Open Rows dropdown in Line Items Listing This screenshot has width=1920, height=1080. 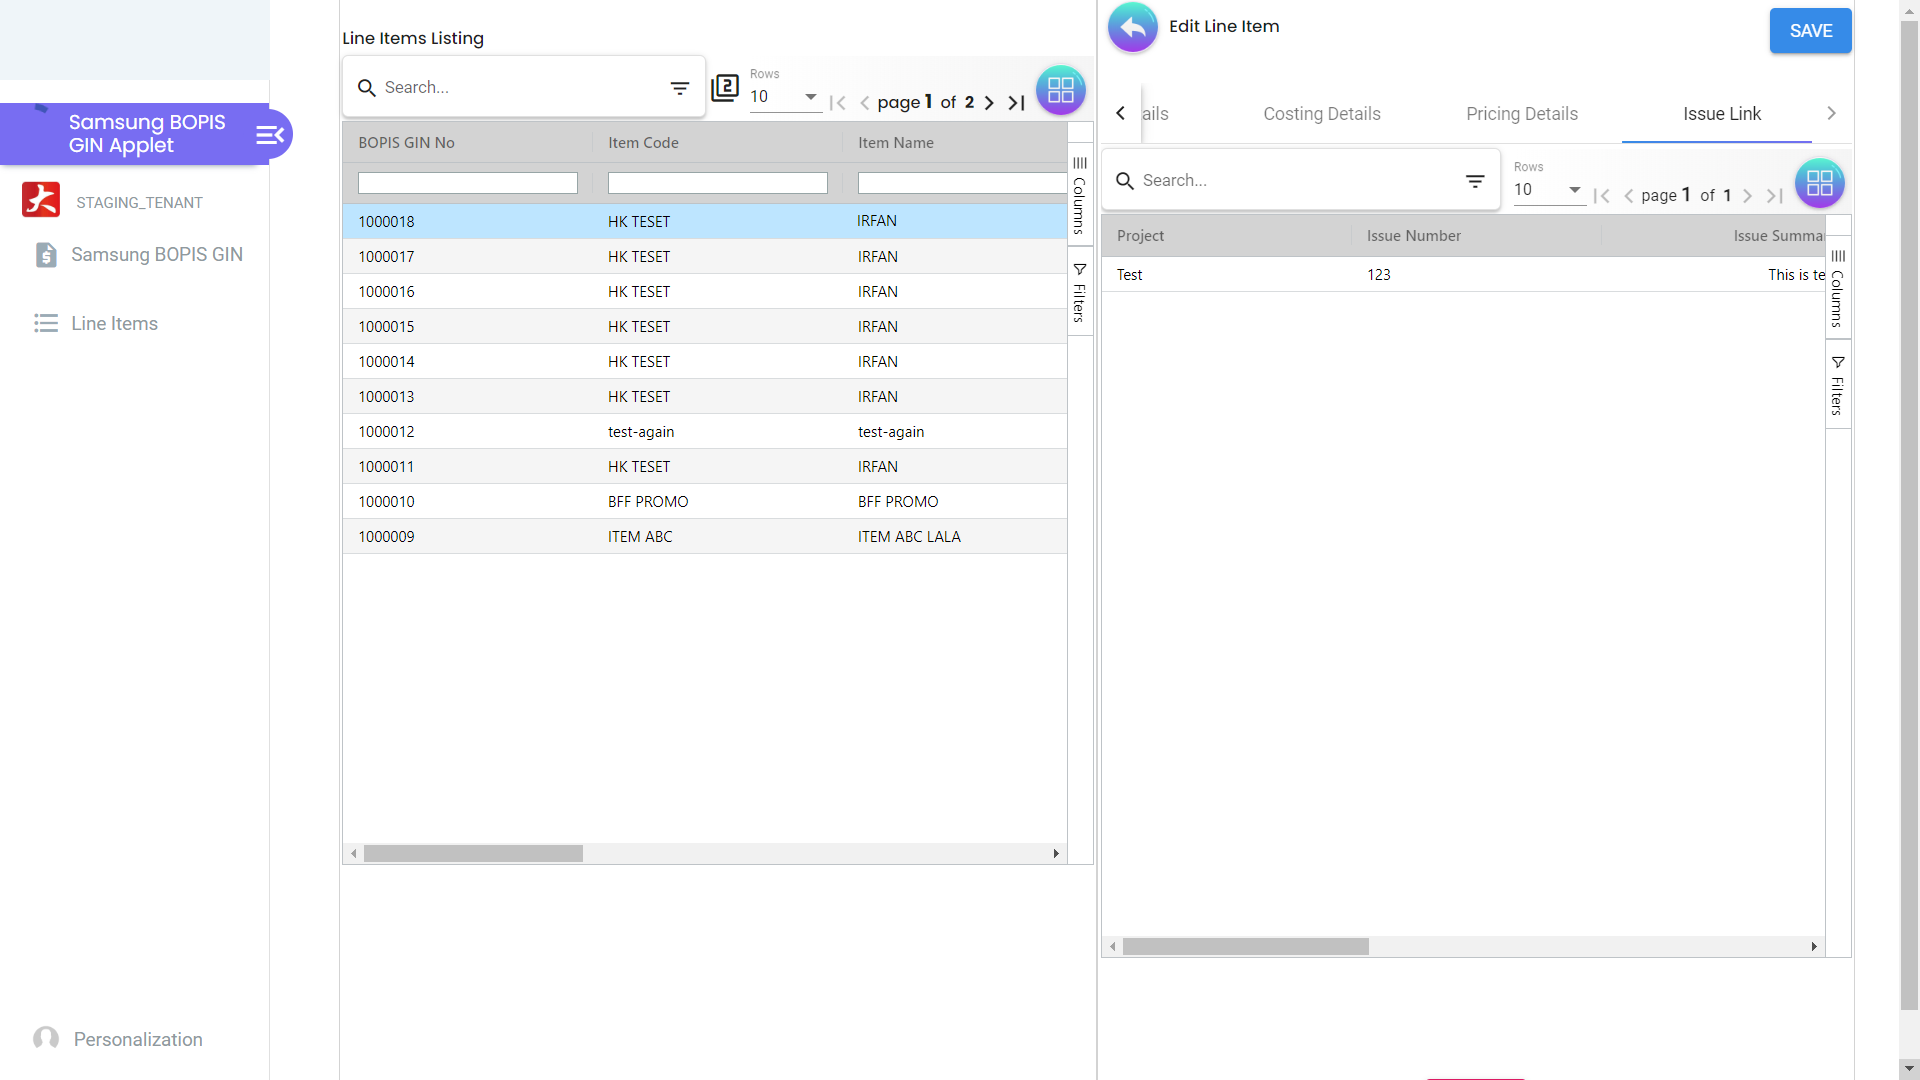785,97
